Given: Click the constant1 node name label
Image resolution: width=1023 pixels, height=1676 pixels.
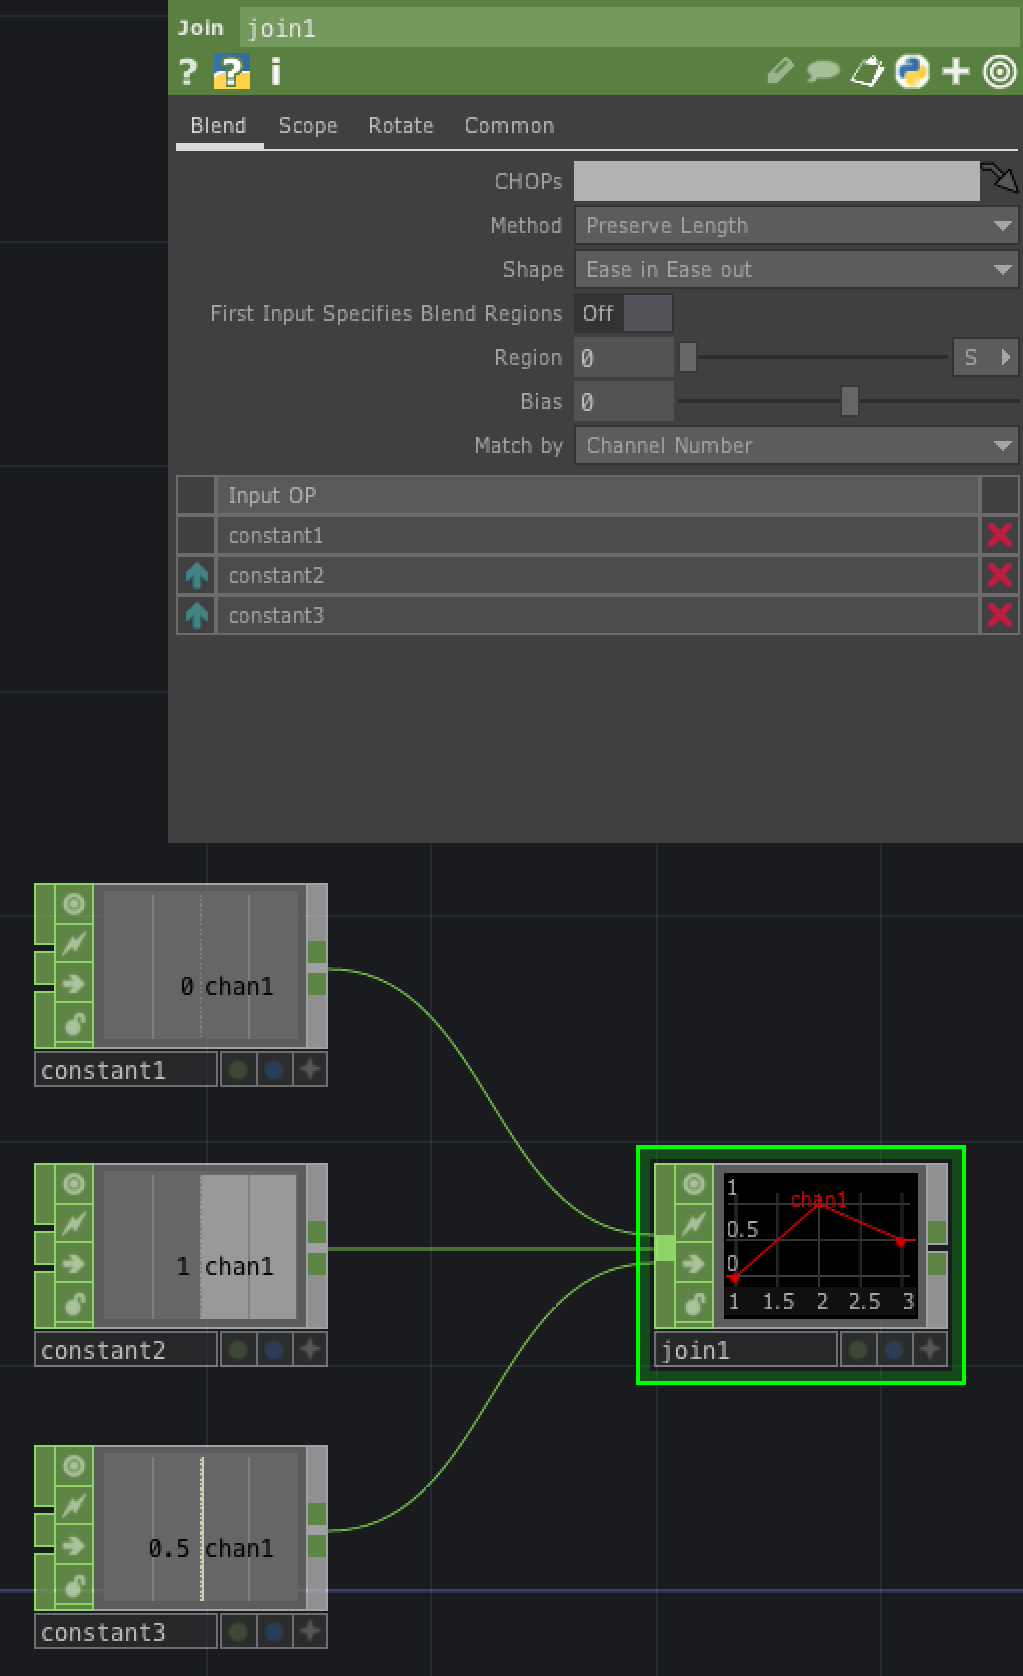Looking at the screenshot, I should tap(126, 1070).
